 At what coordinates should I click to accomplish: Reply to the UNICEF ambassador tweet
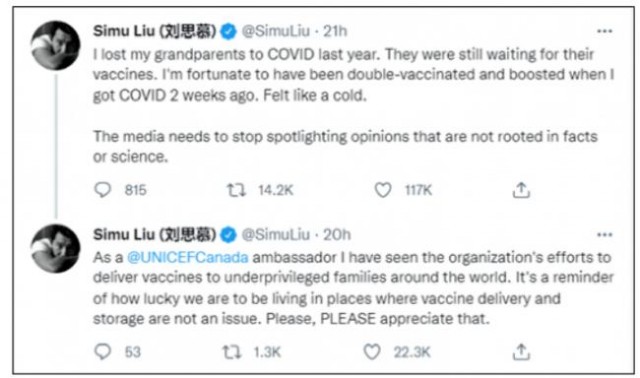click(102, 351)
